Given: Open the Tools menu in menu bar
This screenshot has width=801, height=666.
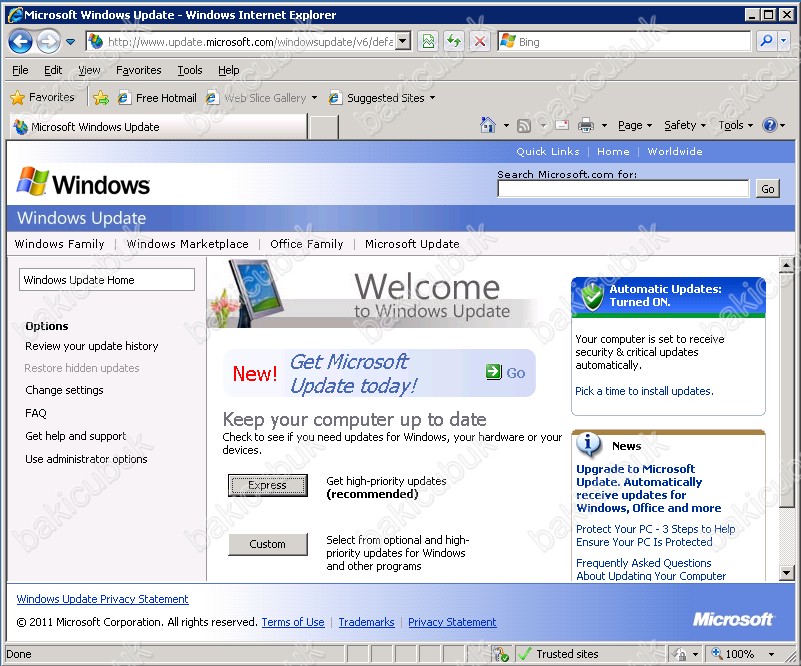Looking at the screenshot, I should (x=190, y=70).
